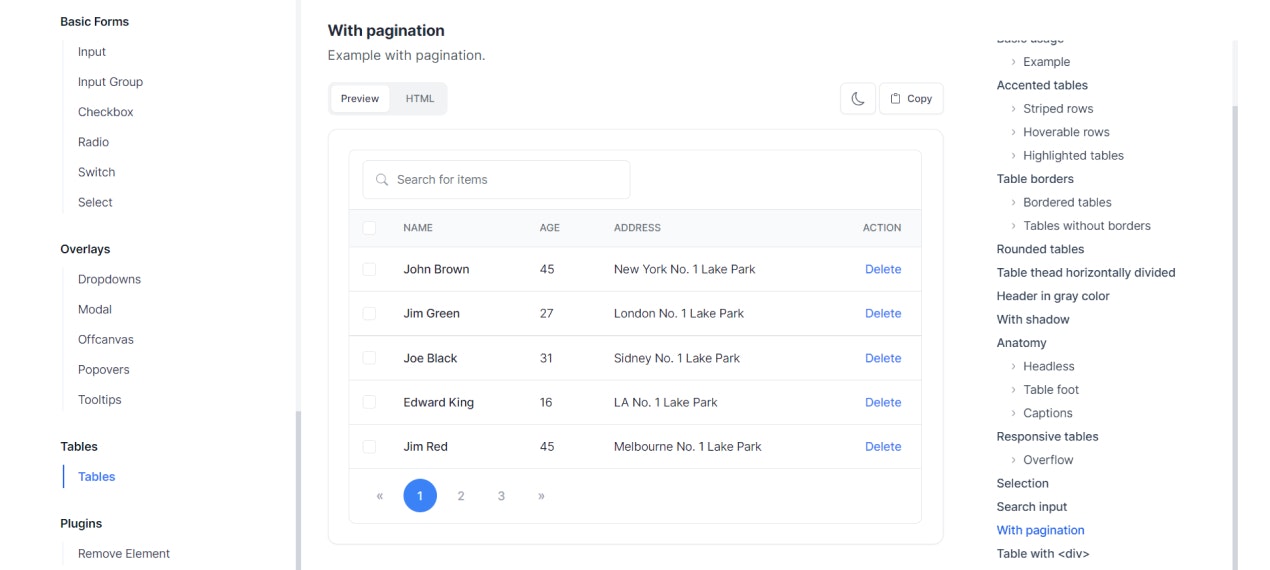Open Switch in the sidebar
Image resolution: width=1270 pixels, height=570 pixels.
coord(97,172)
